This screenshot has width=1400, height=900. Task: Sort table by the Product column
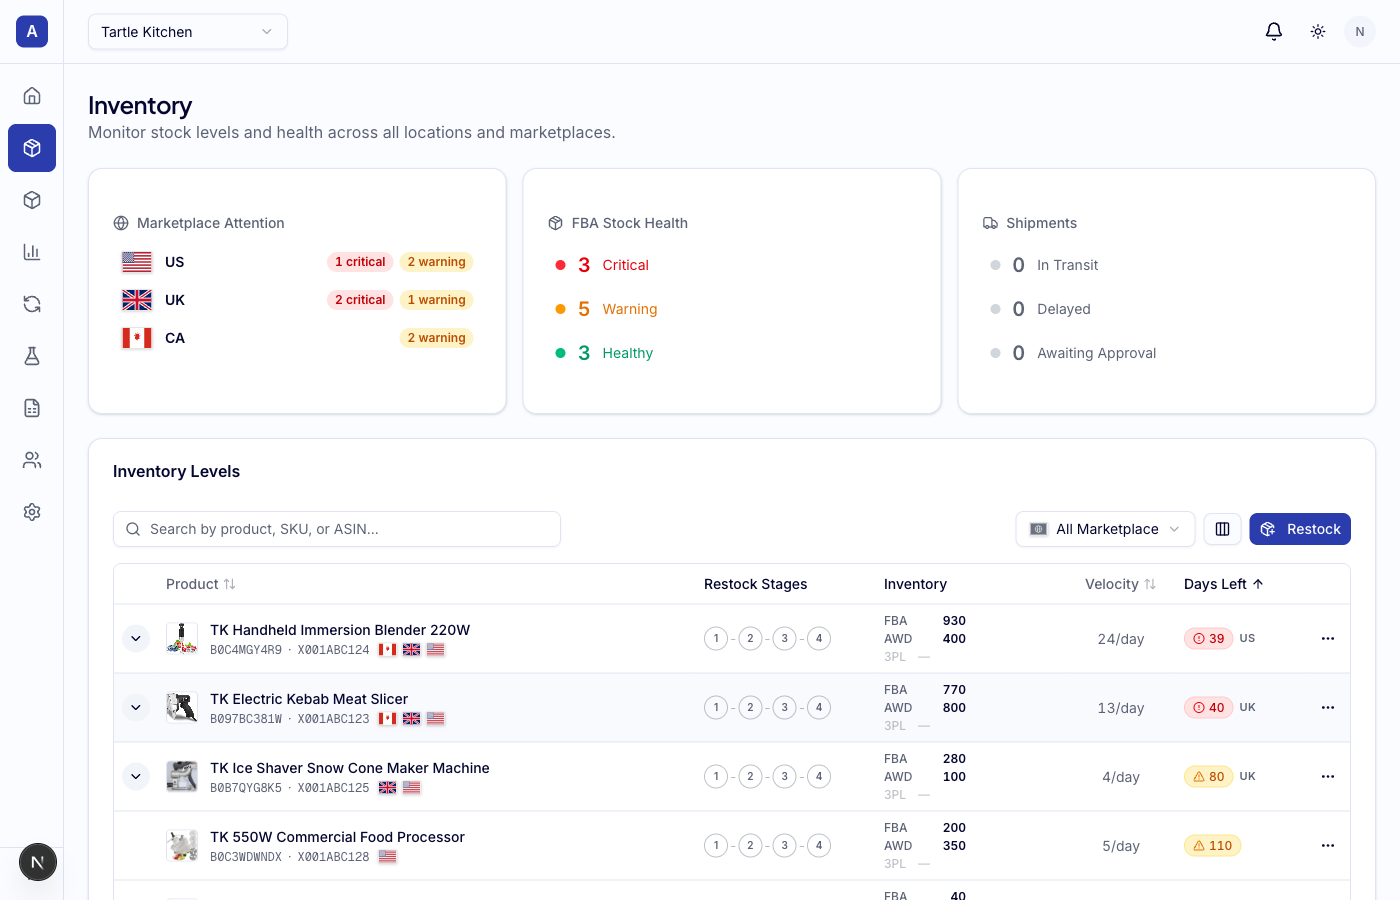(x=200, y=583)
